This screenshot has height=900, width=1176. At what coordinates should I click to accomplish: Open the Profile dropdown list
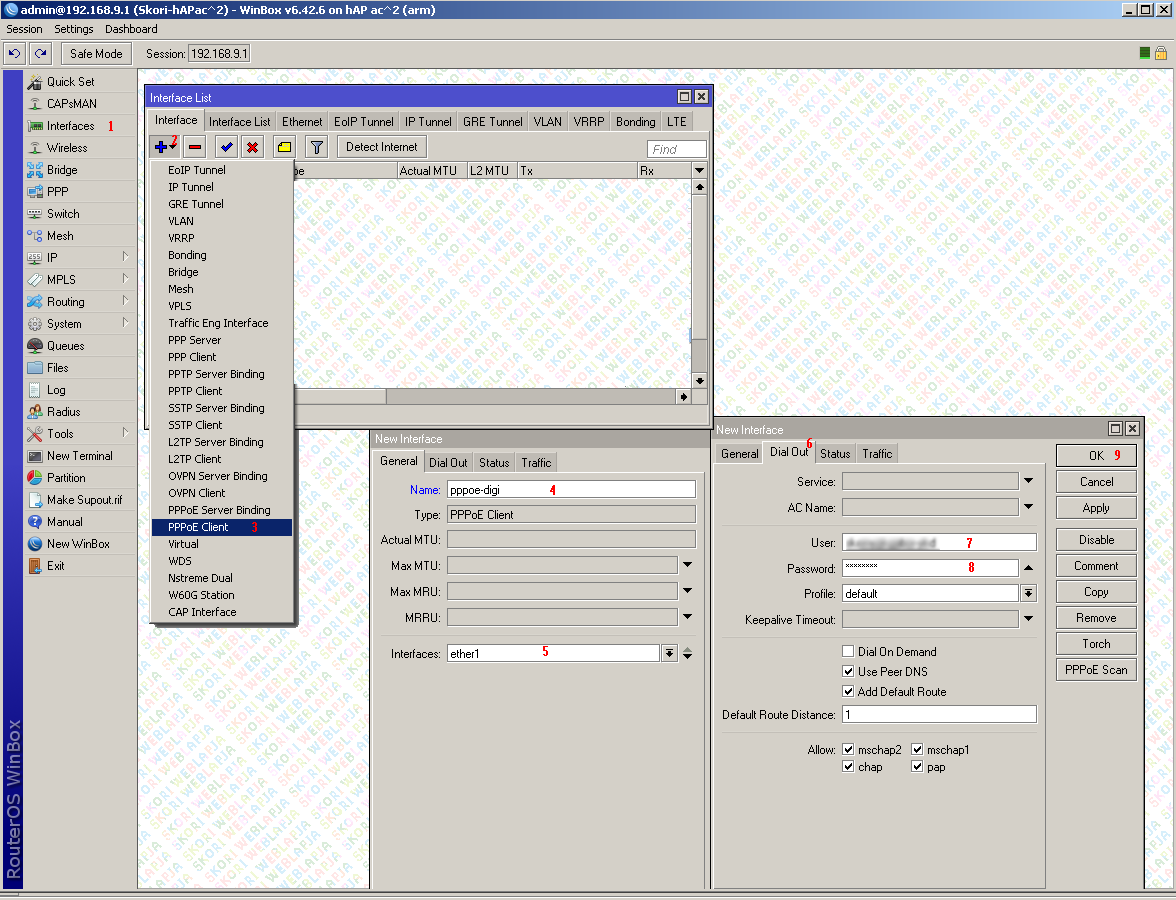pos(1028,593)
